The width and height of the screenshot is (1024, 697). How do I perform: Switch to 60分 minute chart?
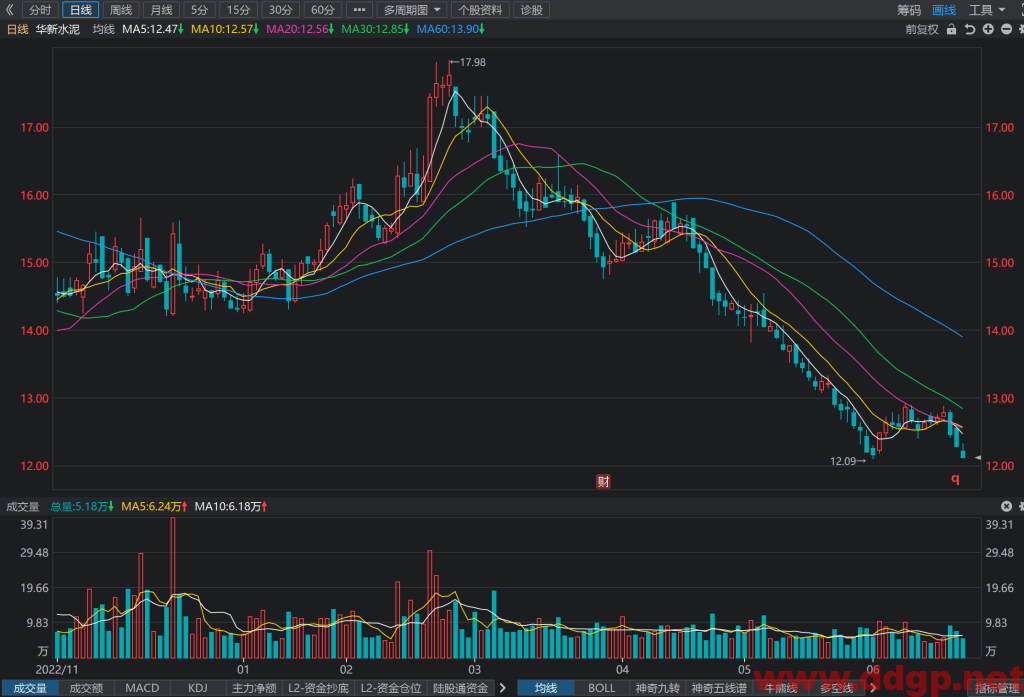323,10
